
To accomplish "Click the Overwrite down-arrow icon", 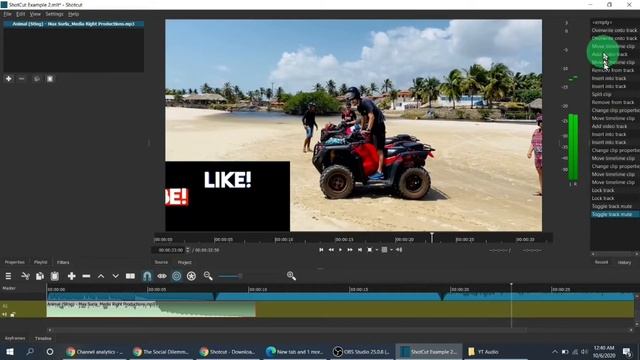I will (116, 276).
